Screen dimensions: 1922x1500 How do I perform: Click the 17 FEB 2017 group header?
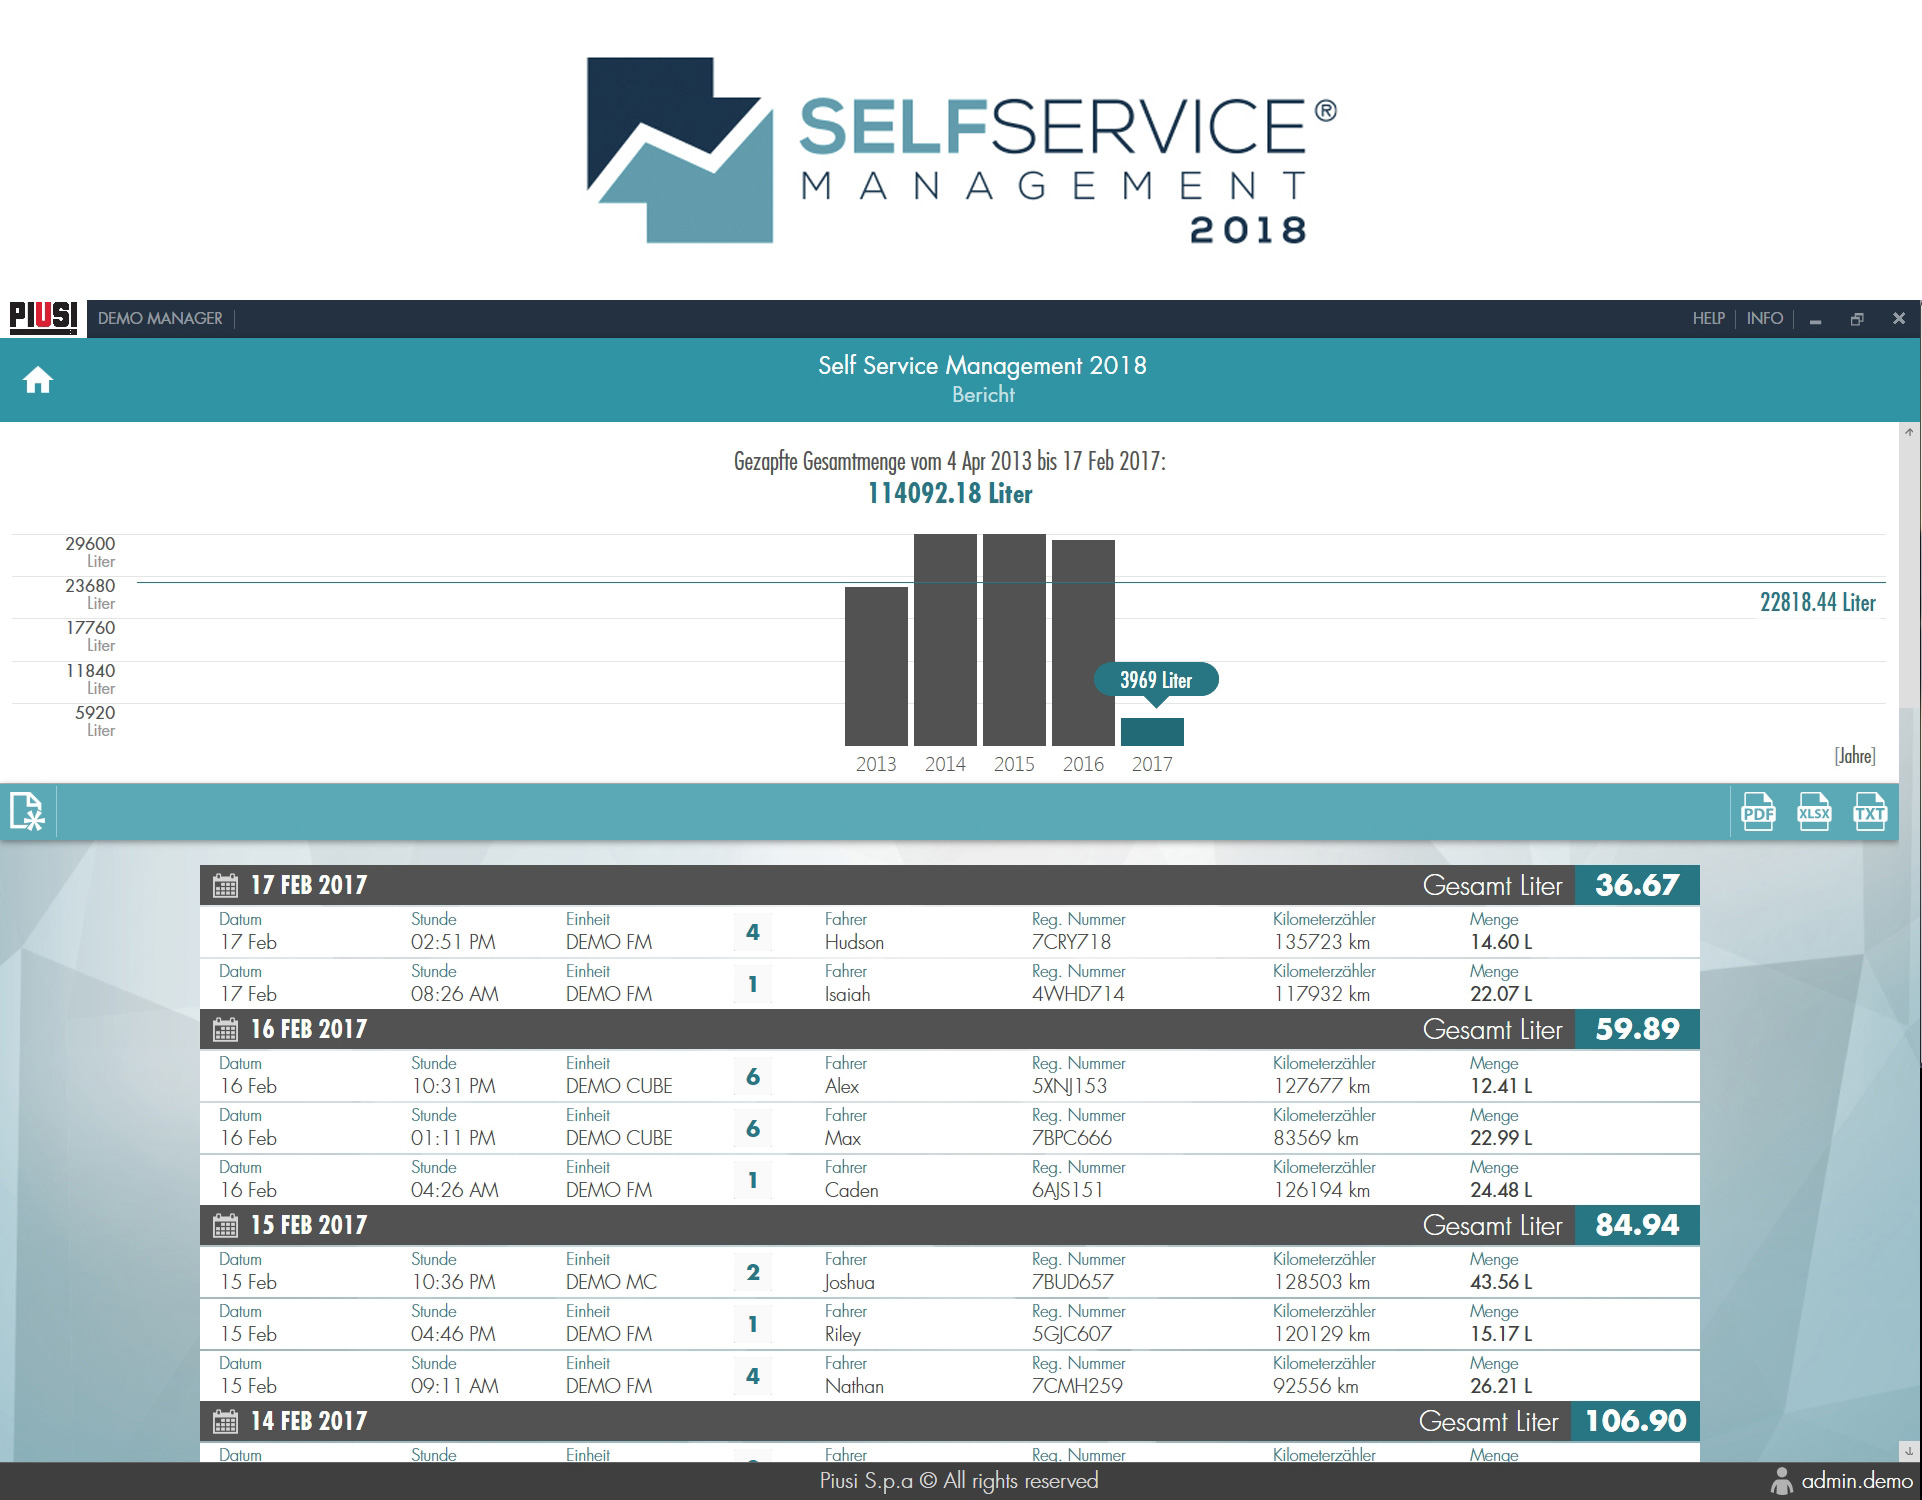tap(949, 885)
